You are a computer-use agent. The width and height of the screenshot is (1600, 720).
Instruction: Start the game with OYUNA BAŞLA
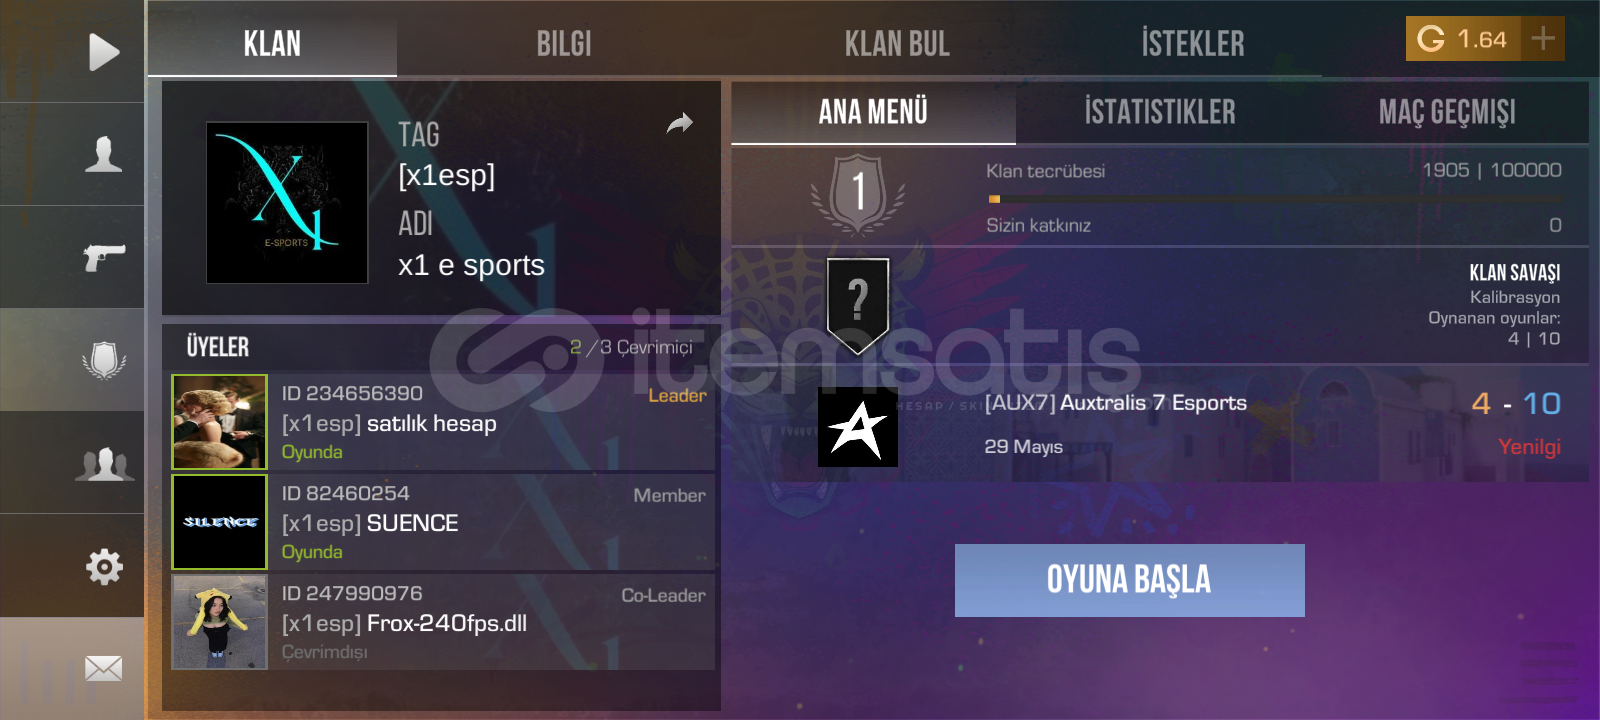[x=1130, y=580]
